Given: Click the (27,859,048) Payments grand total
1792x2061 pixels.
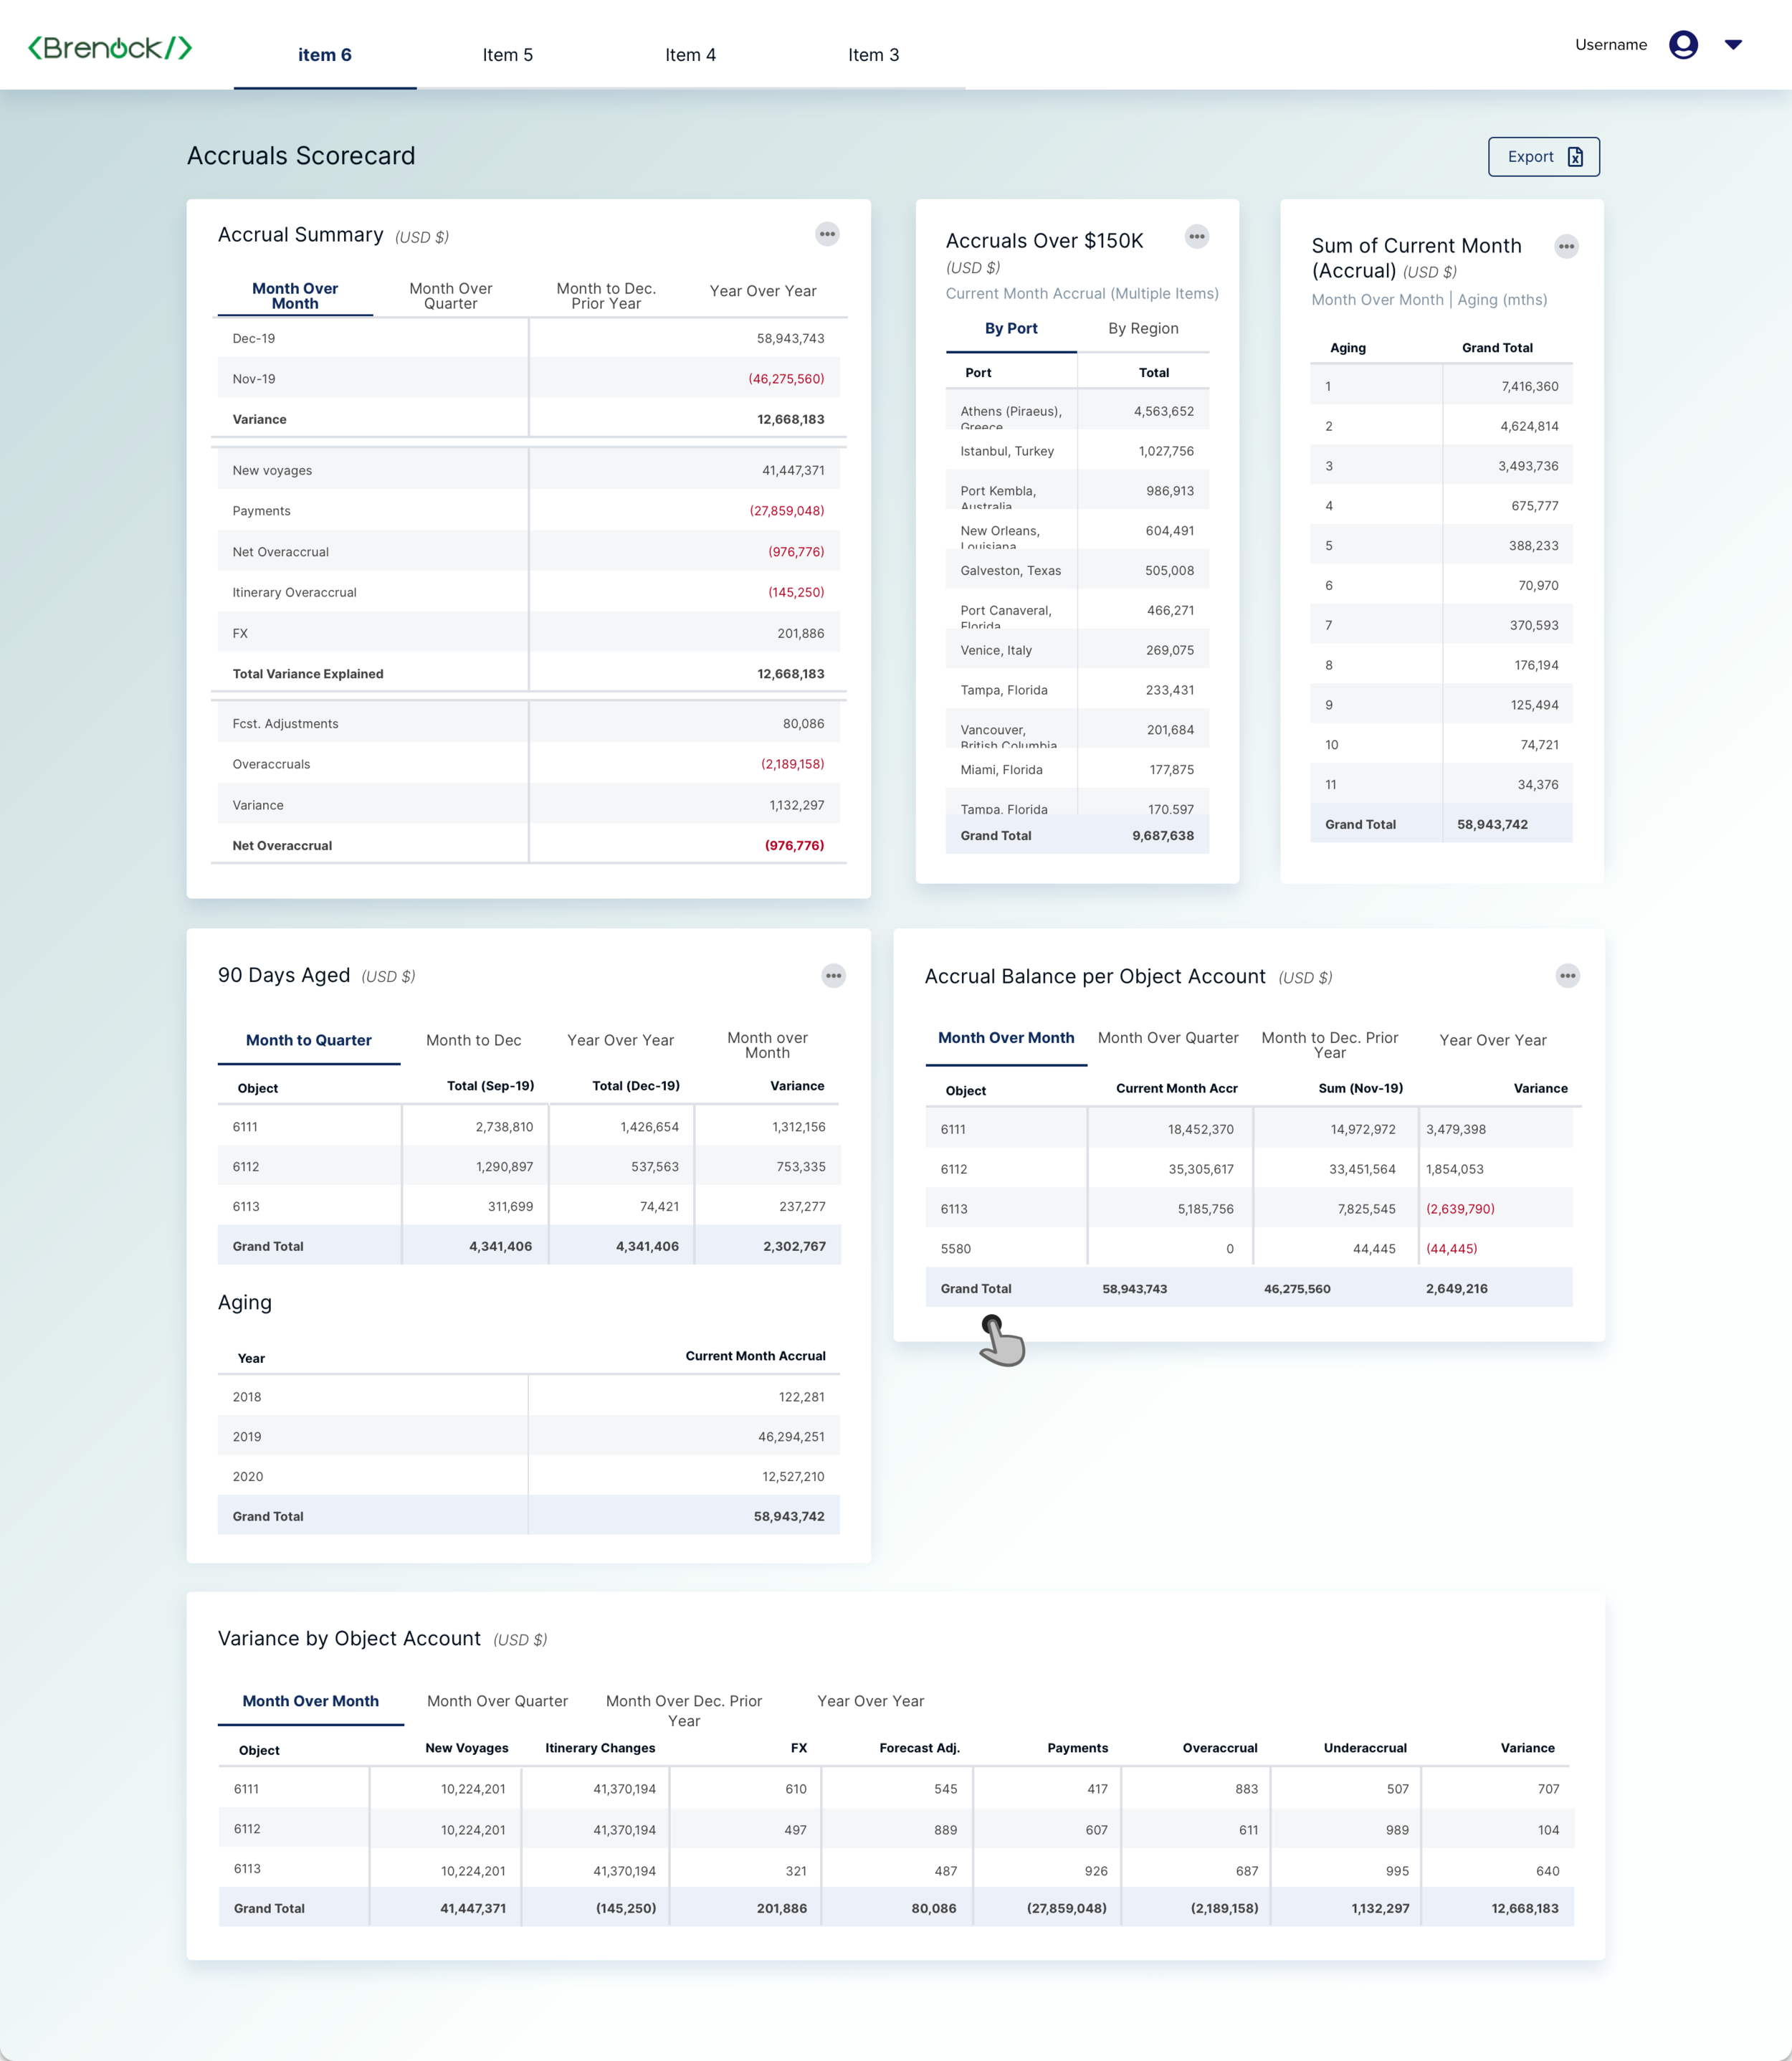Looking at the screenshot, I should click(1066, 1909).
